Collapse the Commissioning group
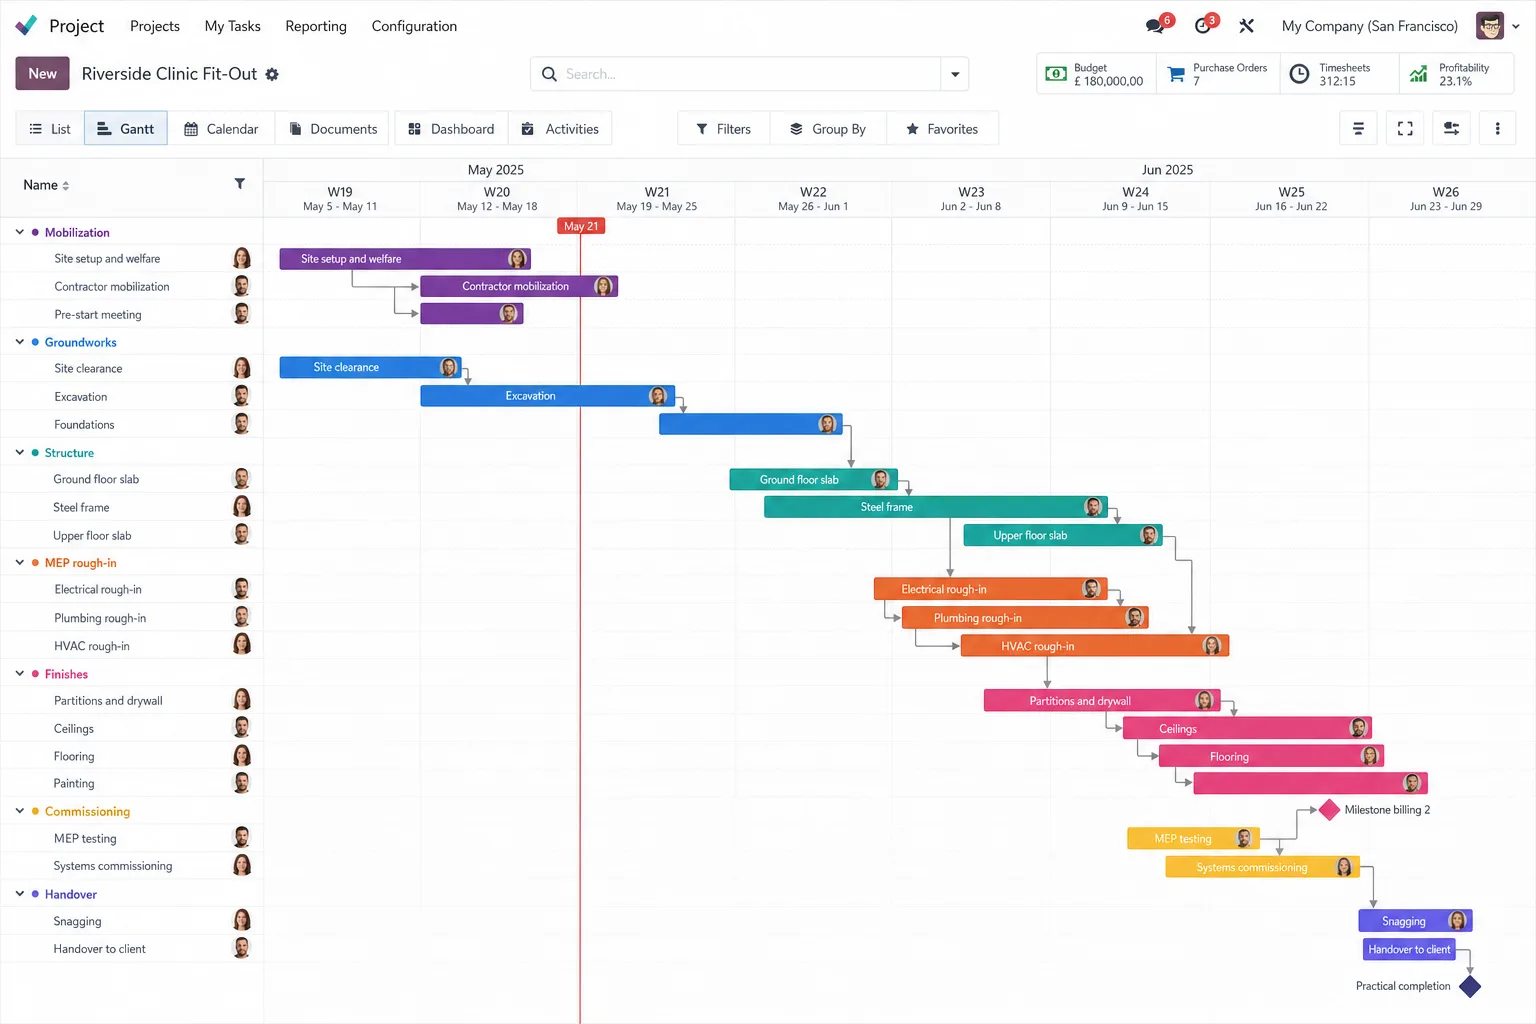The image size is (1536, 1024). click(x=20, y=811)
